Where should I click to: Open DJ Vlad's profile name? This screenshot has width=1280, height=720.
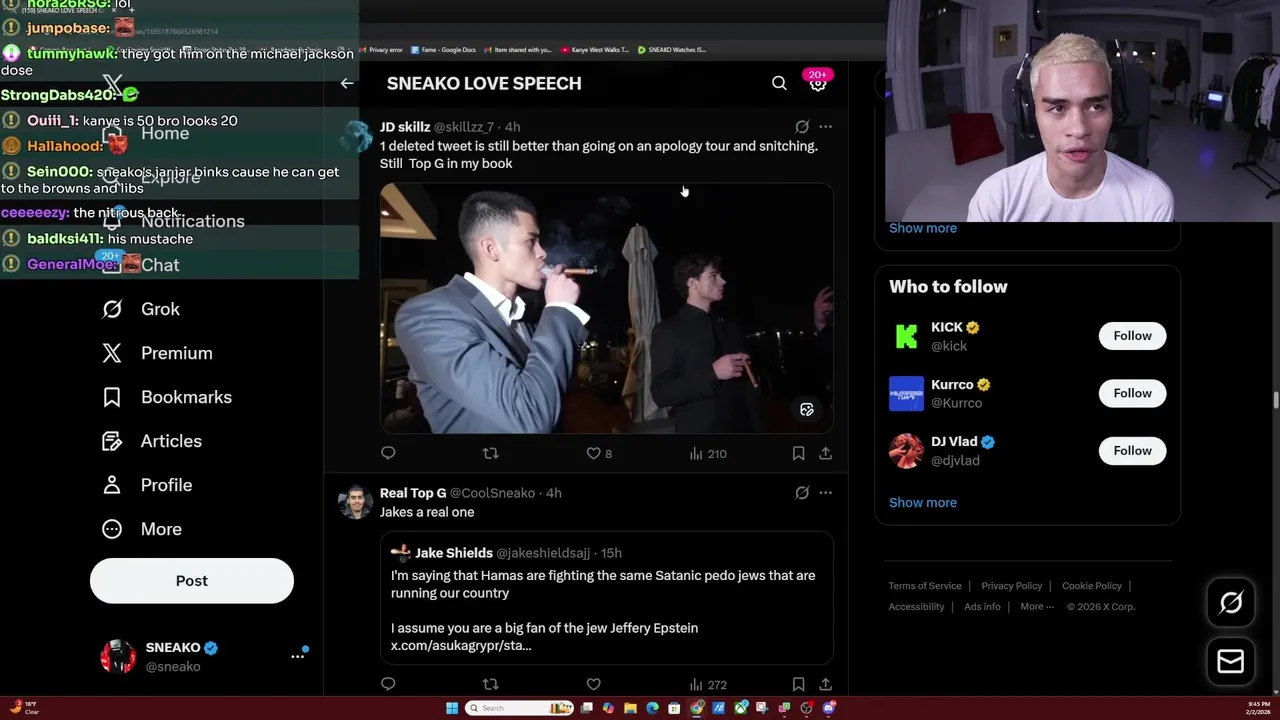[954, 441]
